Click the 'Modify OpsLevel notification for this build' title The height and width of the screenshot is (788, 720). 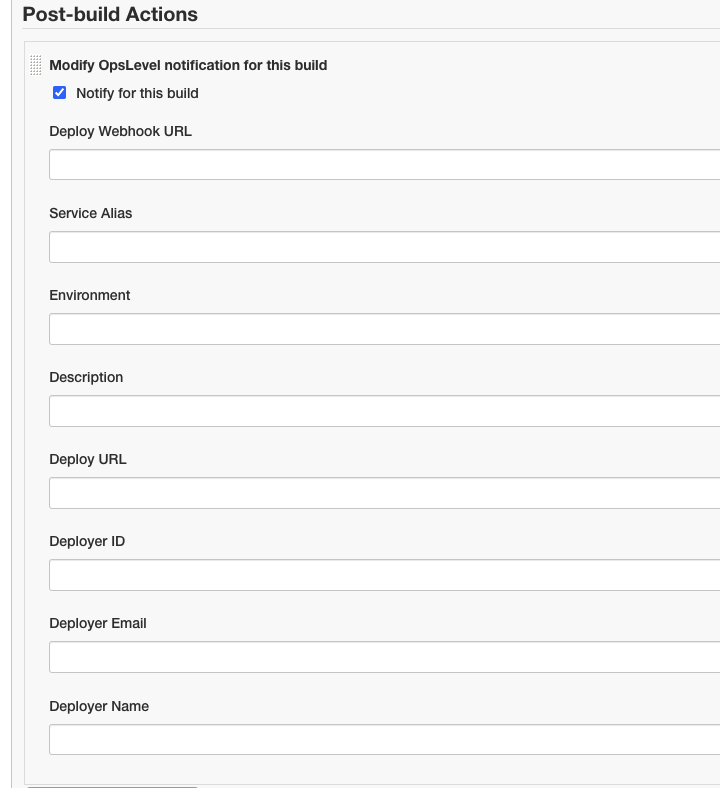(188, 65)
